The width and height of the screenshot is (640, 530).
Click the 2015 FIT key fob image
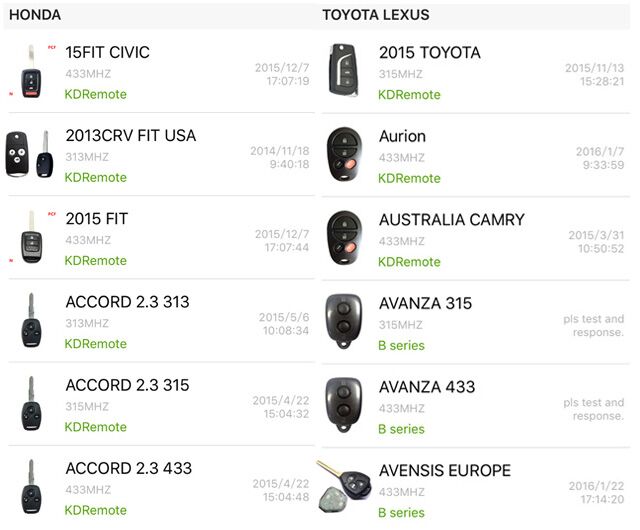[32, 238]
